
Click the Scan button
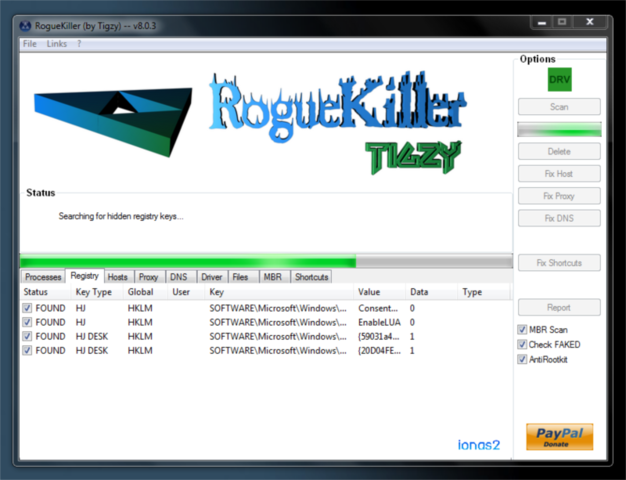tap(559, 107)
